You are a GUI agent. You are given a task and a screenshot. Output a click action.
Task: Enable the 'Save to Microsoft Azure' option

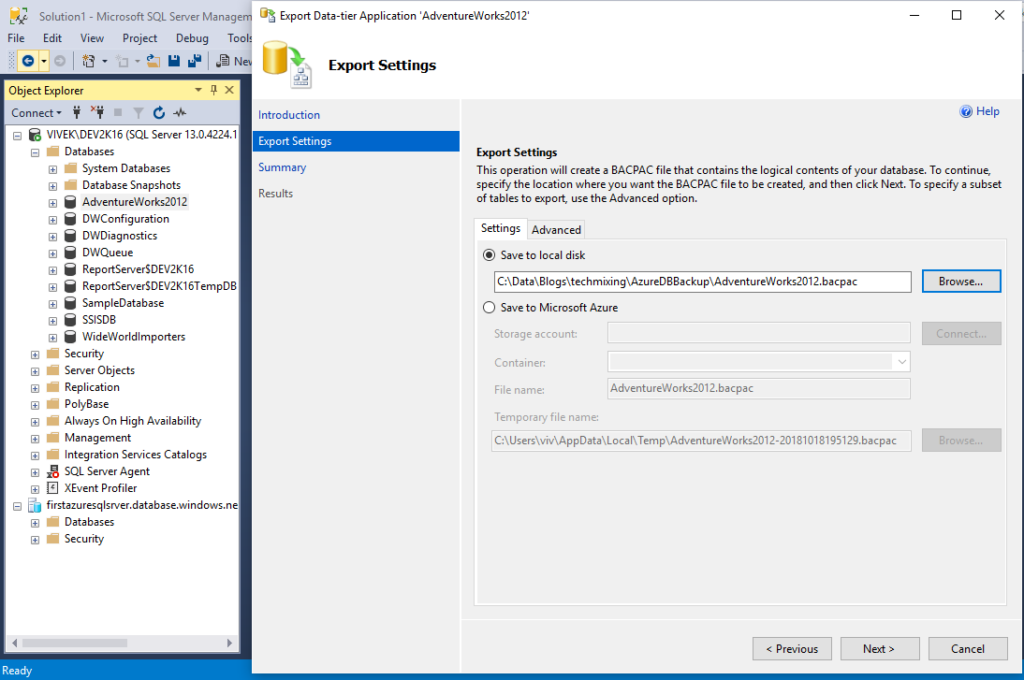point(489,307)
